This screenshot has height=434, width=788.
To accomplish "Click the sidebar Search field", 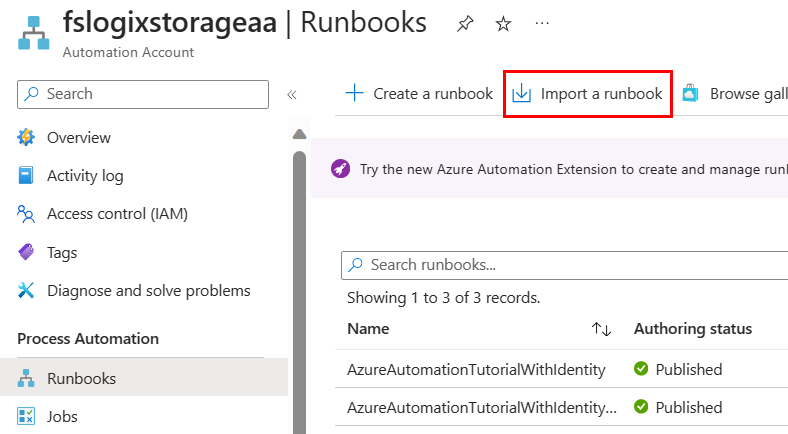I will pos(143,94).
